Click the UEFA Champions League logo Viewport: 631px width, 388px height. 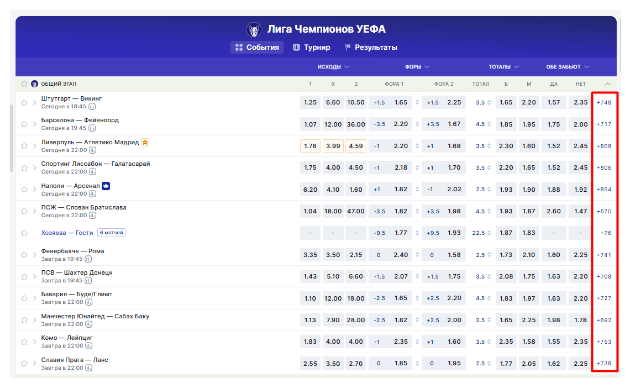[x=254, y=29]
